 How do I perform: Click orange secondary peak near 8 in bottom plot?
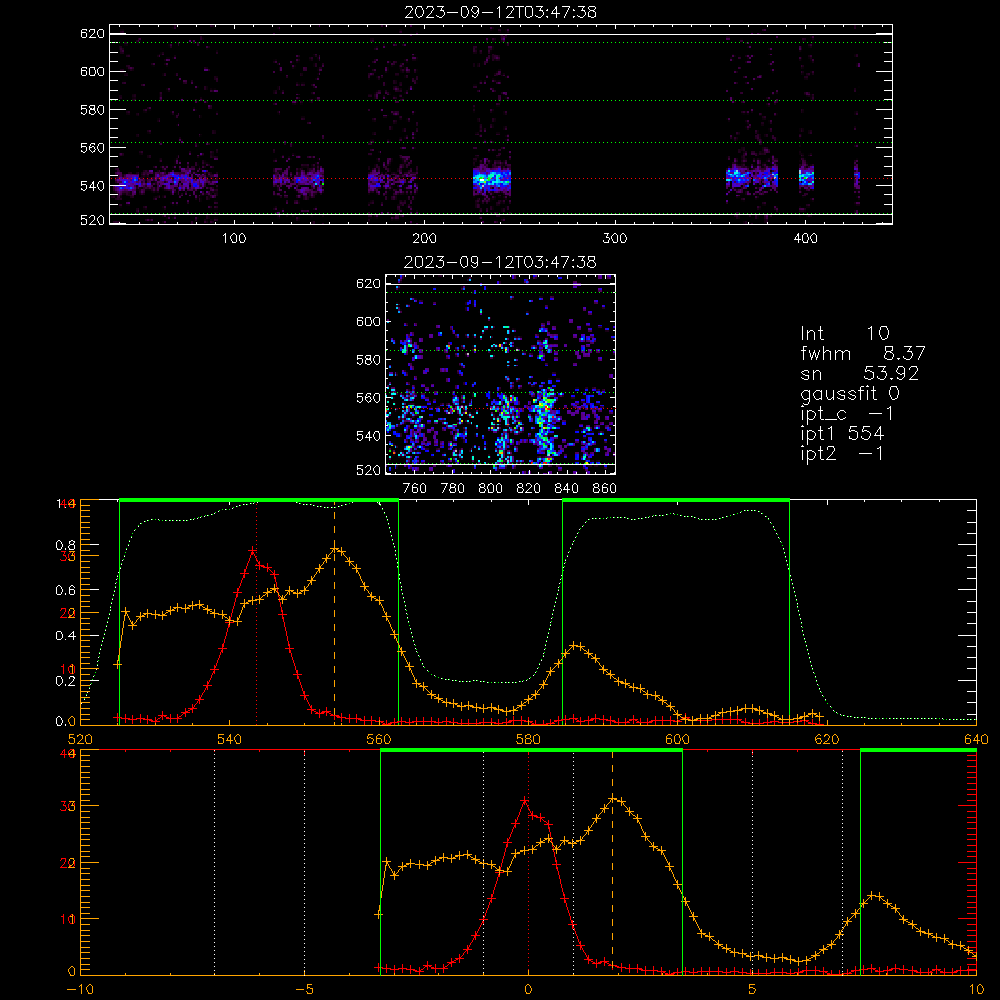click(x=874, y=895)
